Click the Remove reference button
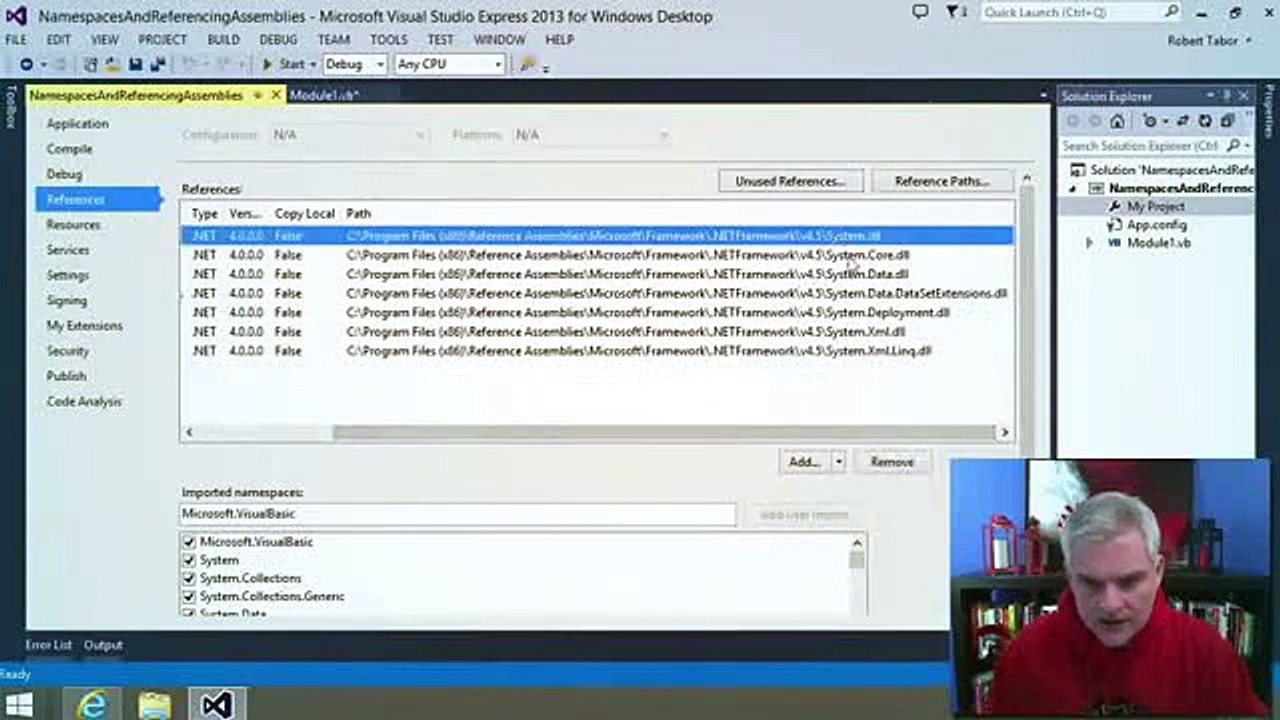This screenshot has height=720, width=1280. 892,462
